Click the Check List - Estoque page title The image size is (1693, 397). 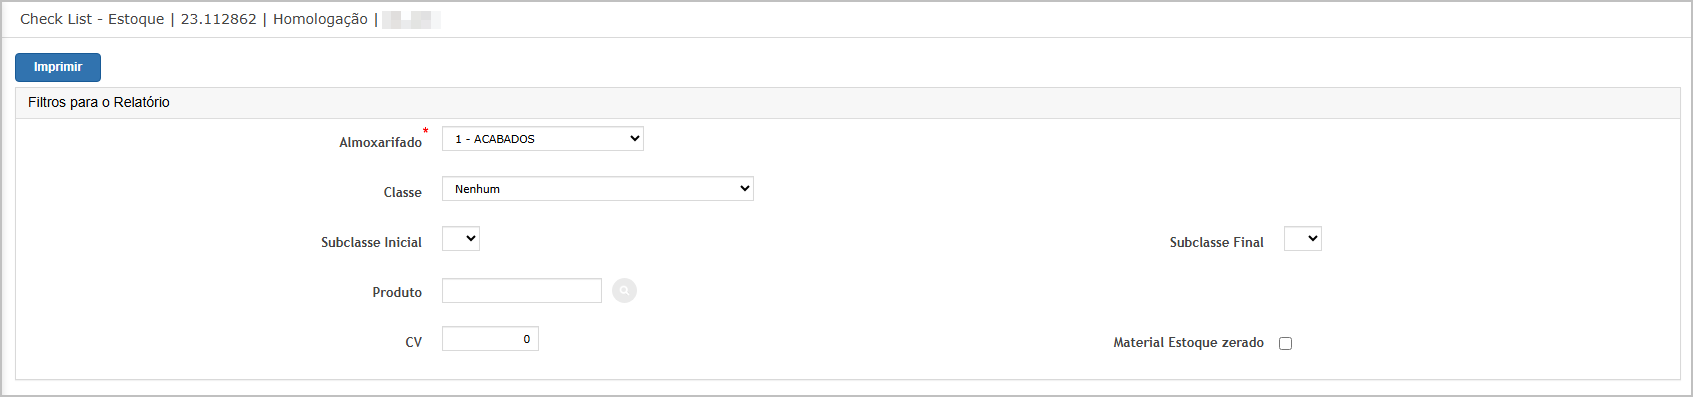[x=92, y=19]
